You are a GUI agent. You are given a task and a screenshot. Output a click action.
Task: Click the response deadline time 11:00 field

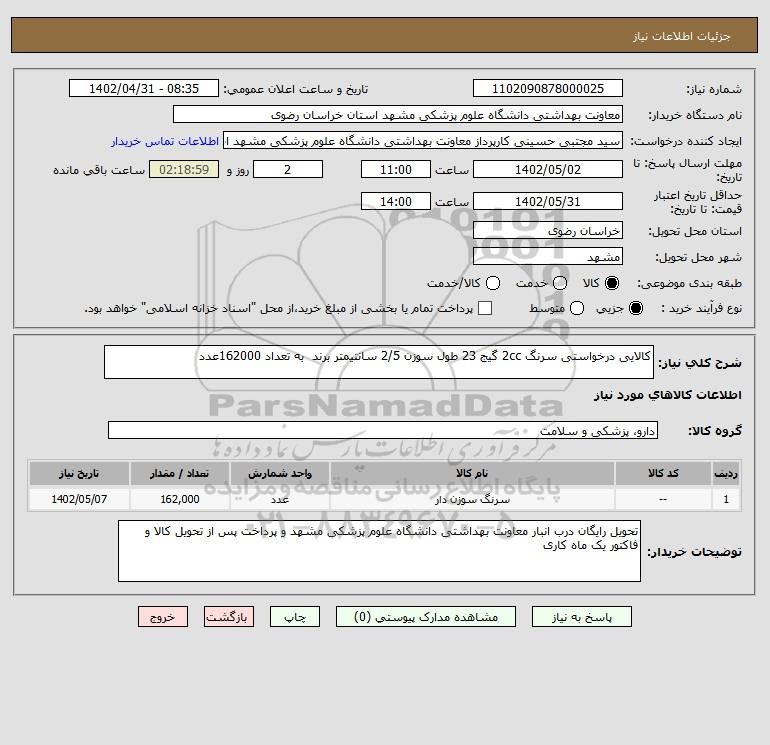[396, 169]
